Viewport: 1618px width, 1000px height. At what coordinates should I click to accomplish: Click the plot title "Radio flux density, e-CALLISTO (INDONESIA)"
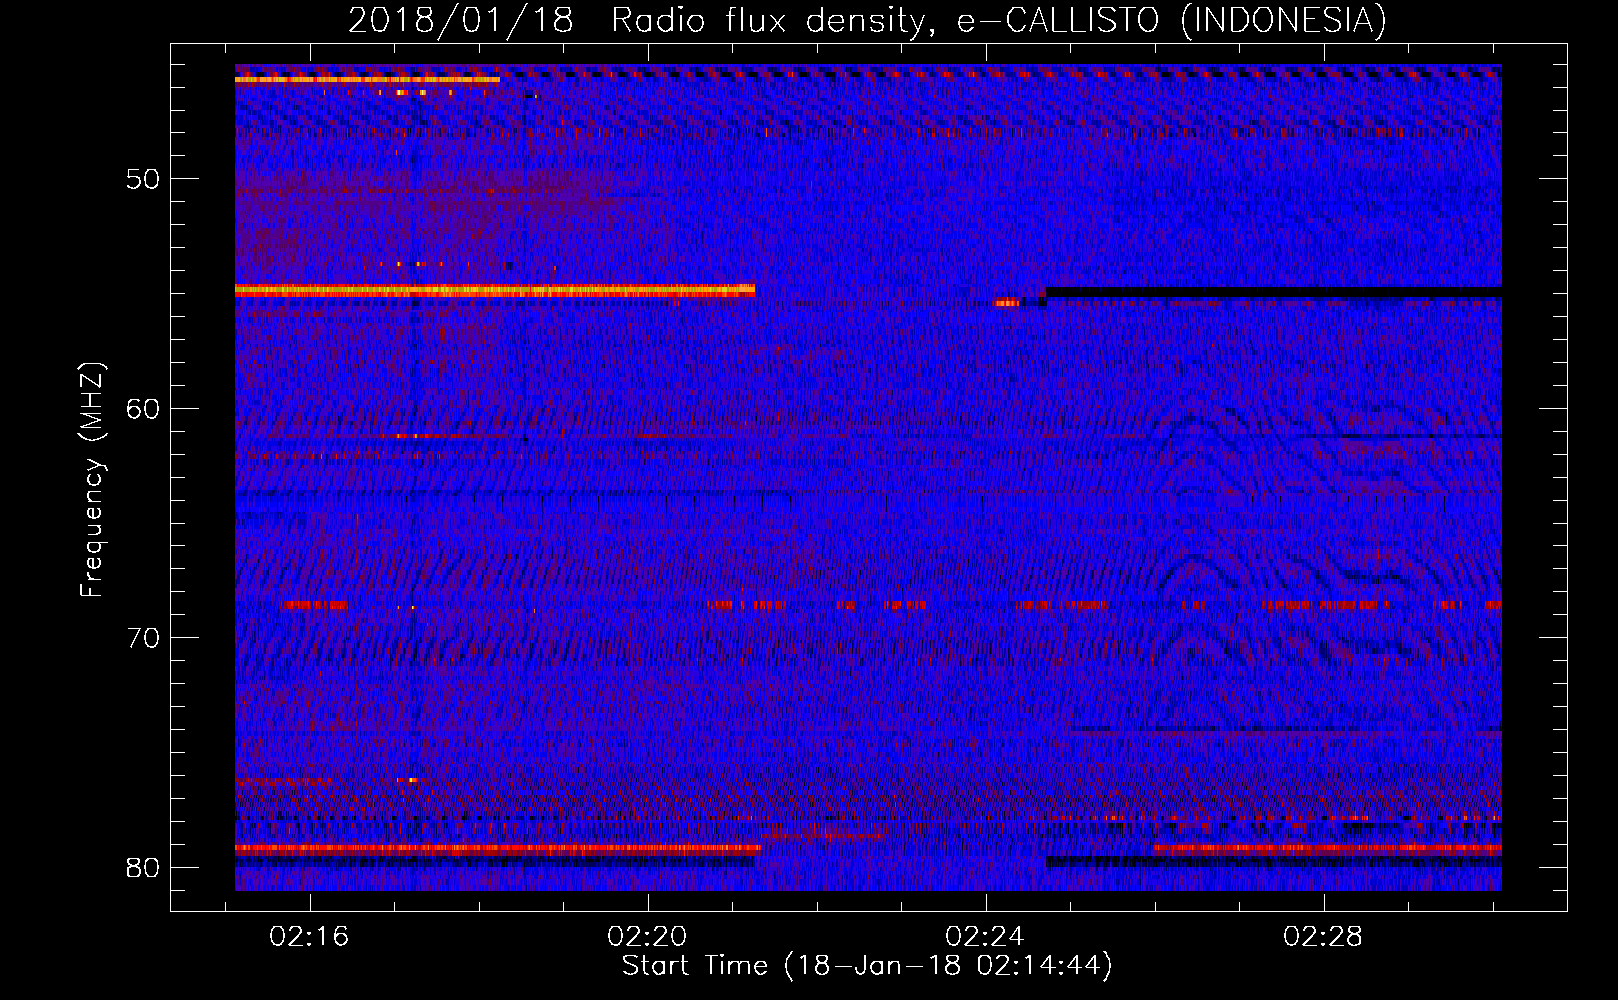click(999, 21)
